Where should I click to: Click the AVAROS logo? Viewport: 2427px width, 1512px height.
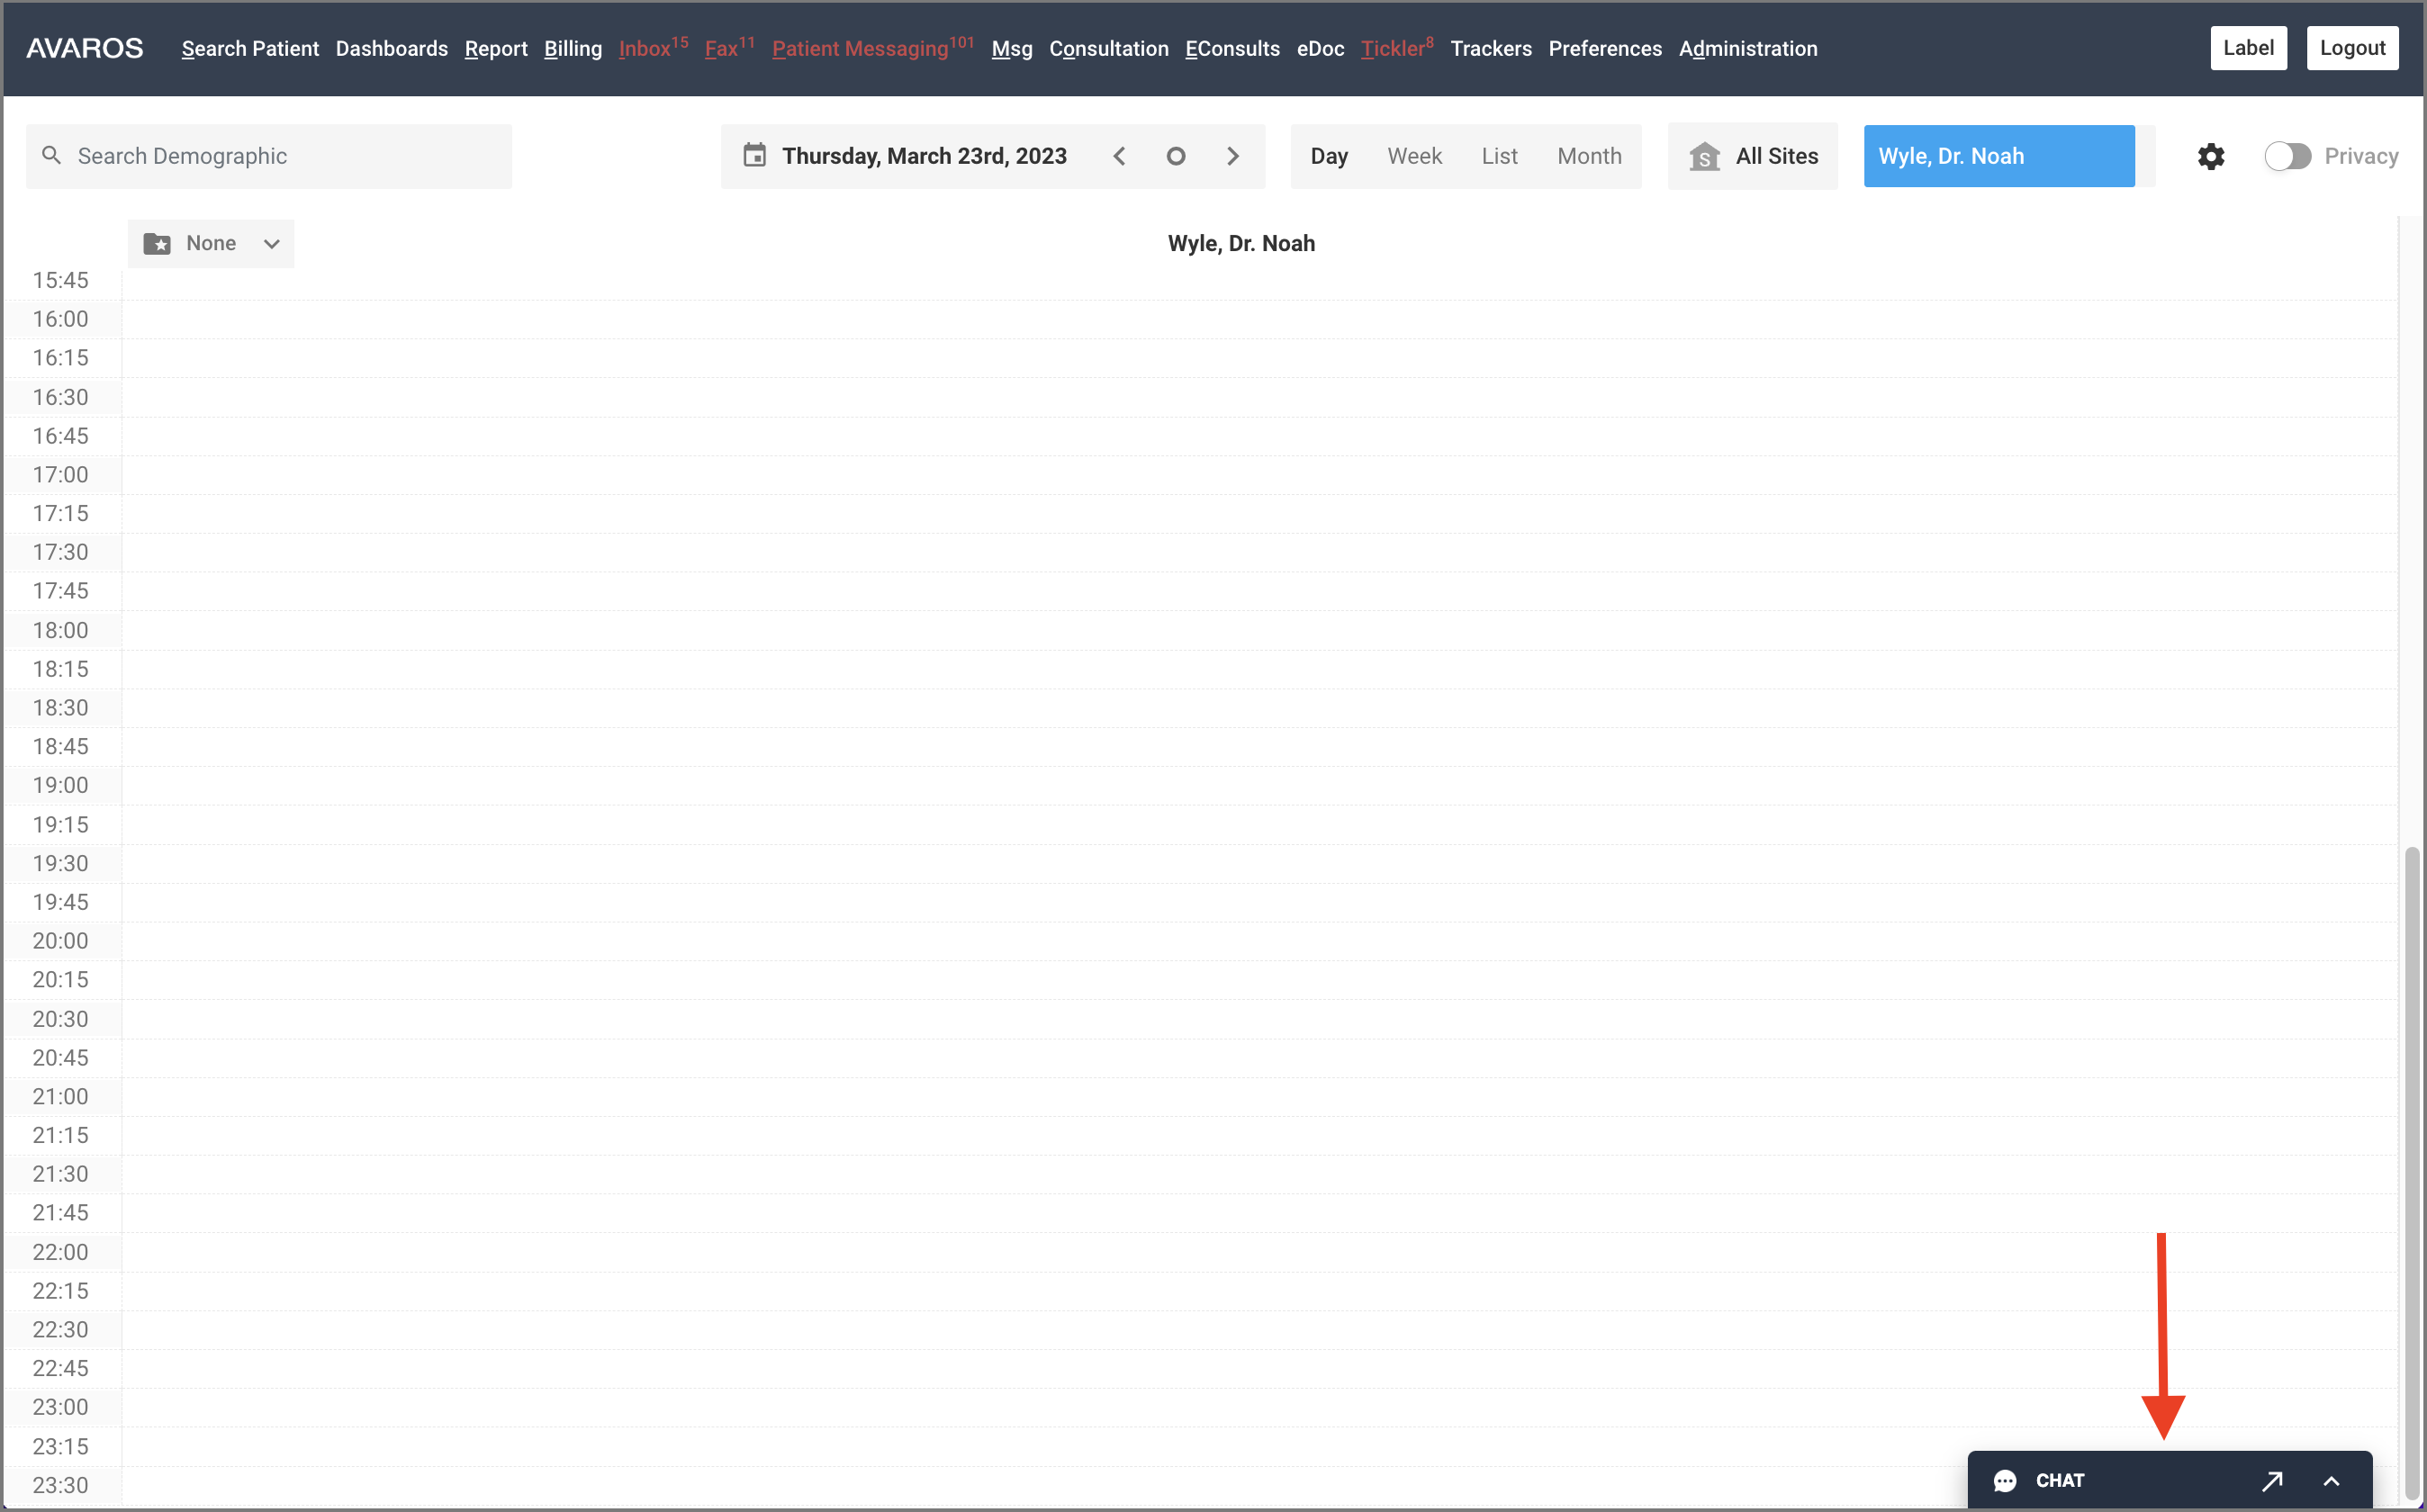[x=85, y=48]
